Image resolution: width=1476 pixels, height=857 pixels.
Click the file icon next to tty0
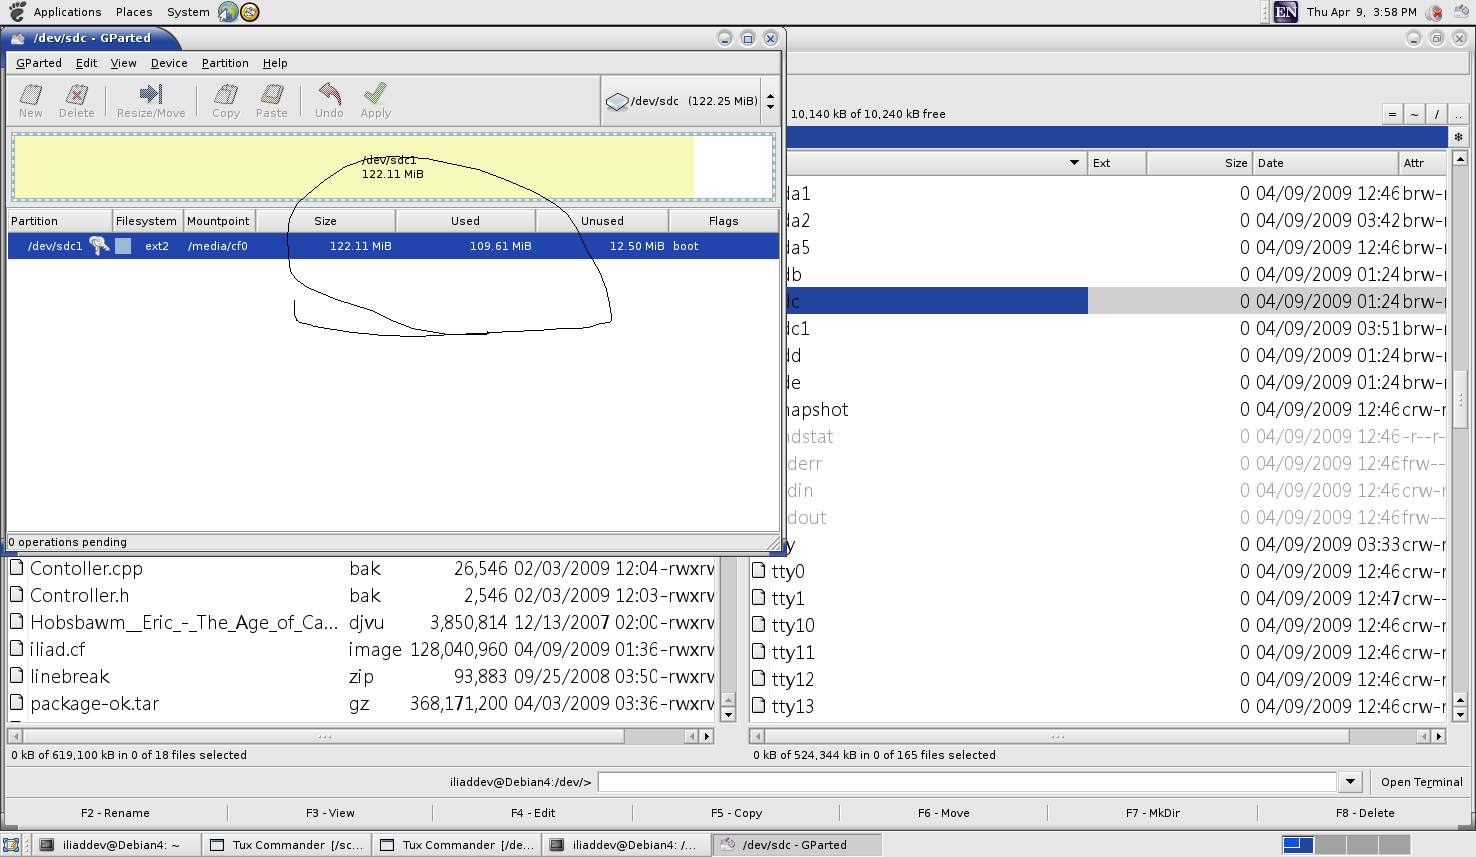pos(759,571)
